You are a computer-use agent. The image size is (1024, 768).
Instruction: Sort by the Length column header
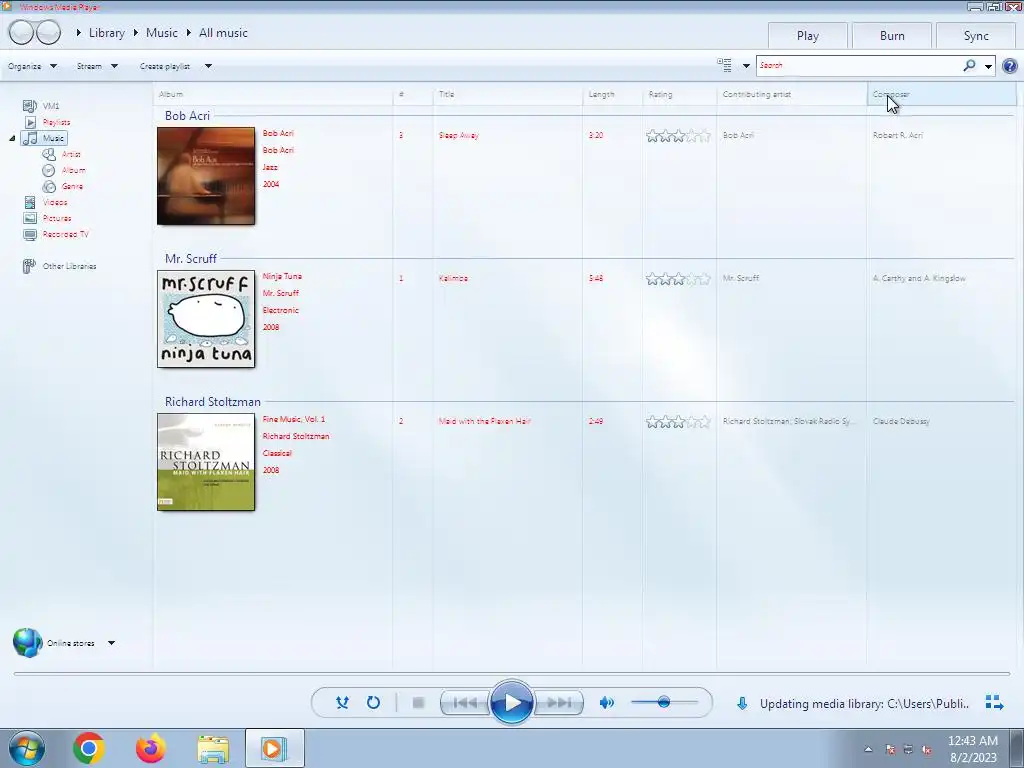[x=612, y=94]
